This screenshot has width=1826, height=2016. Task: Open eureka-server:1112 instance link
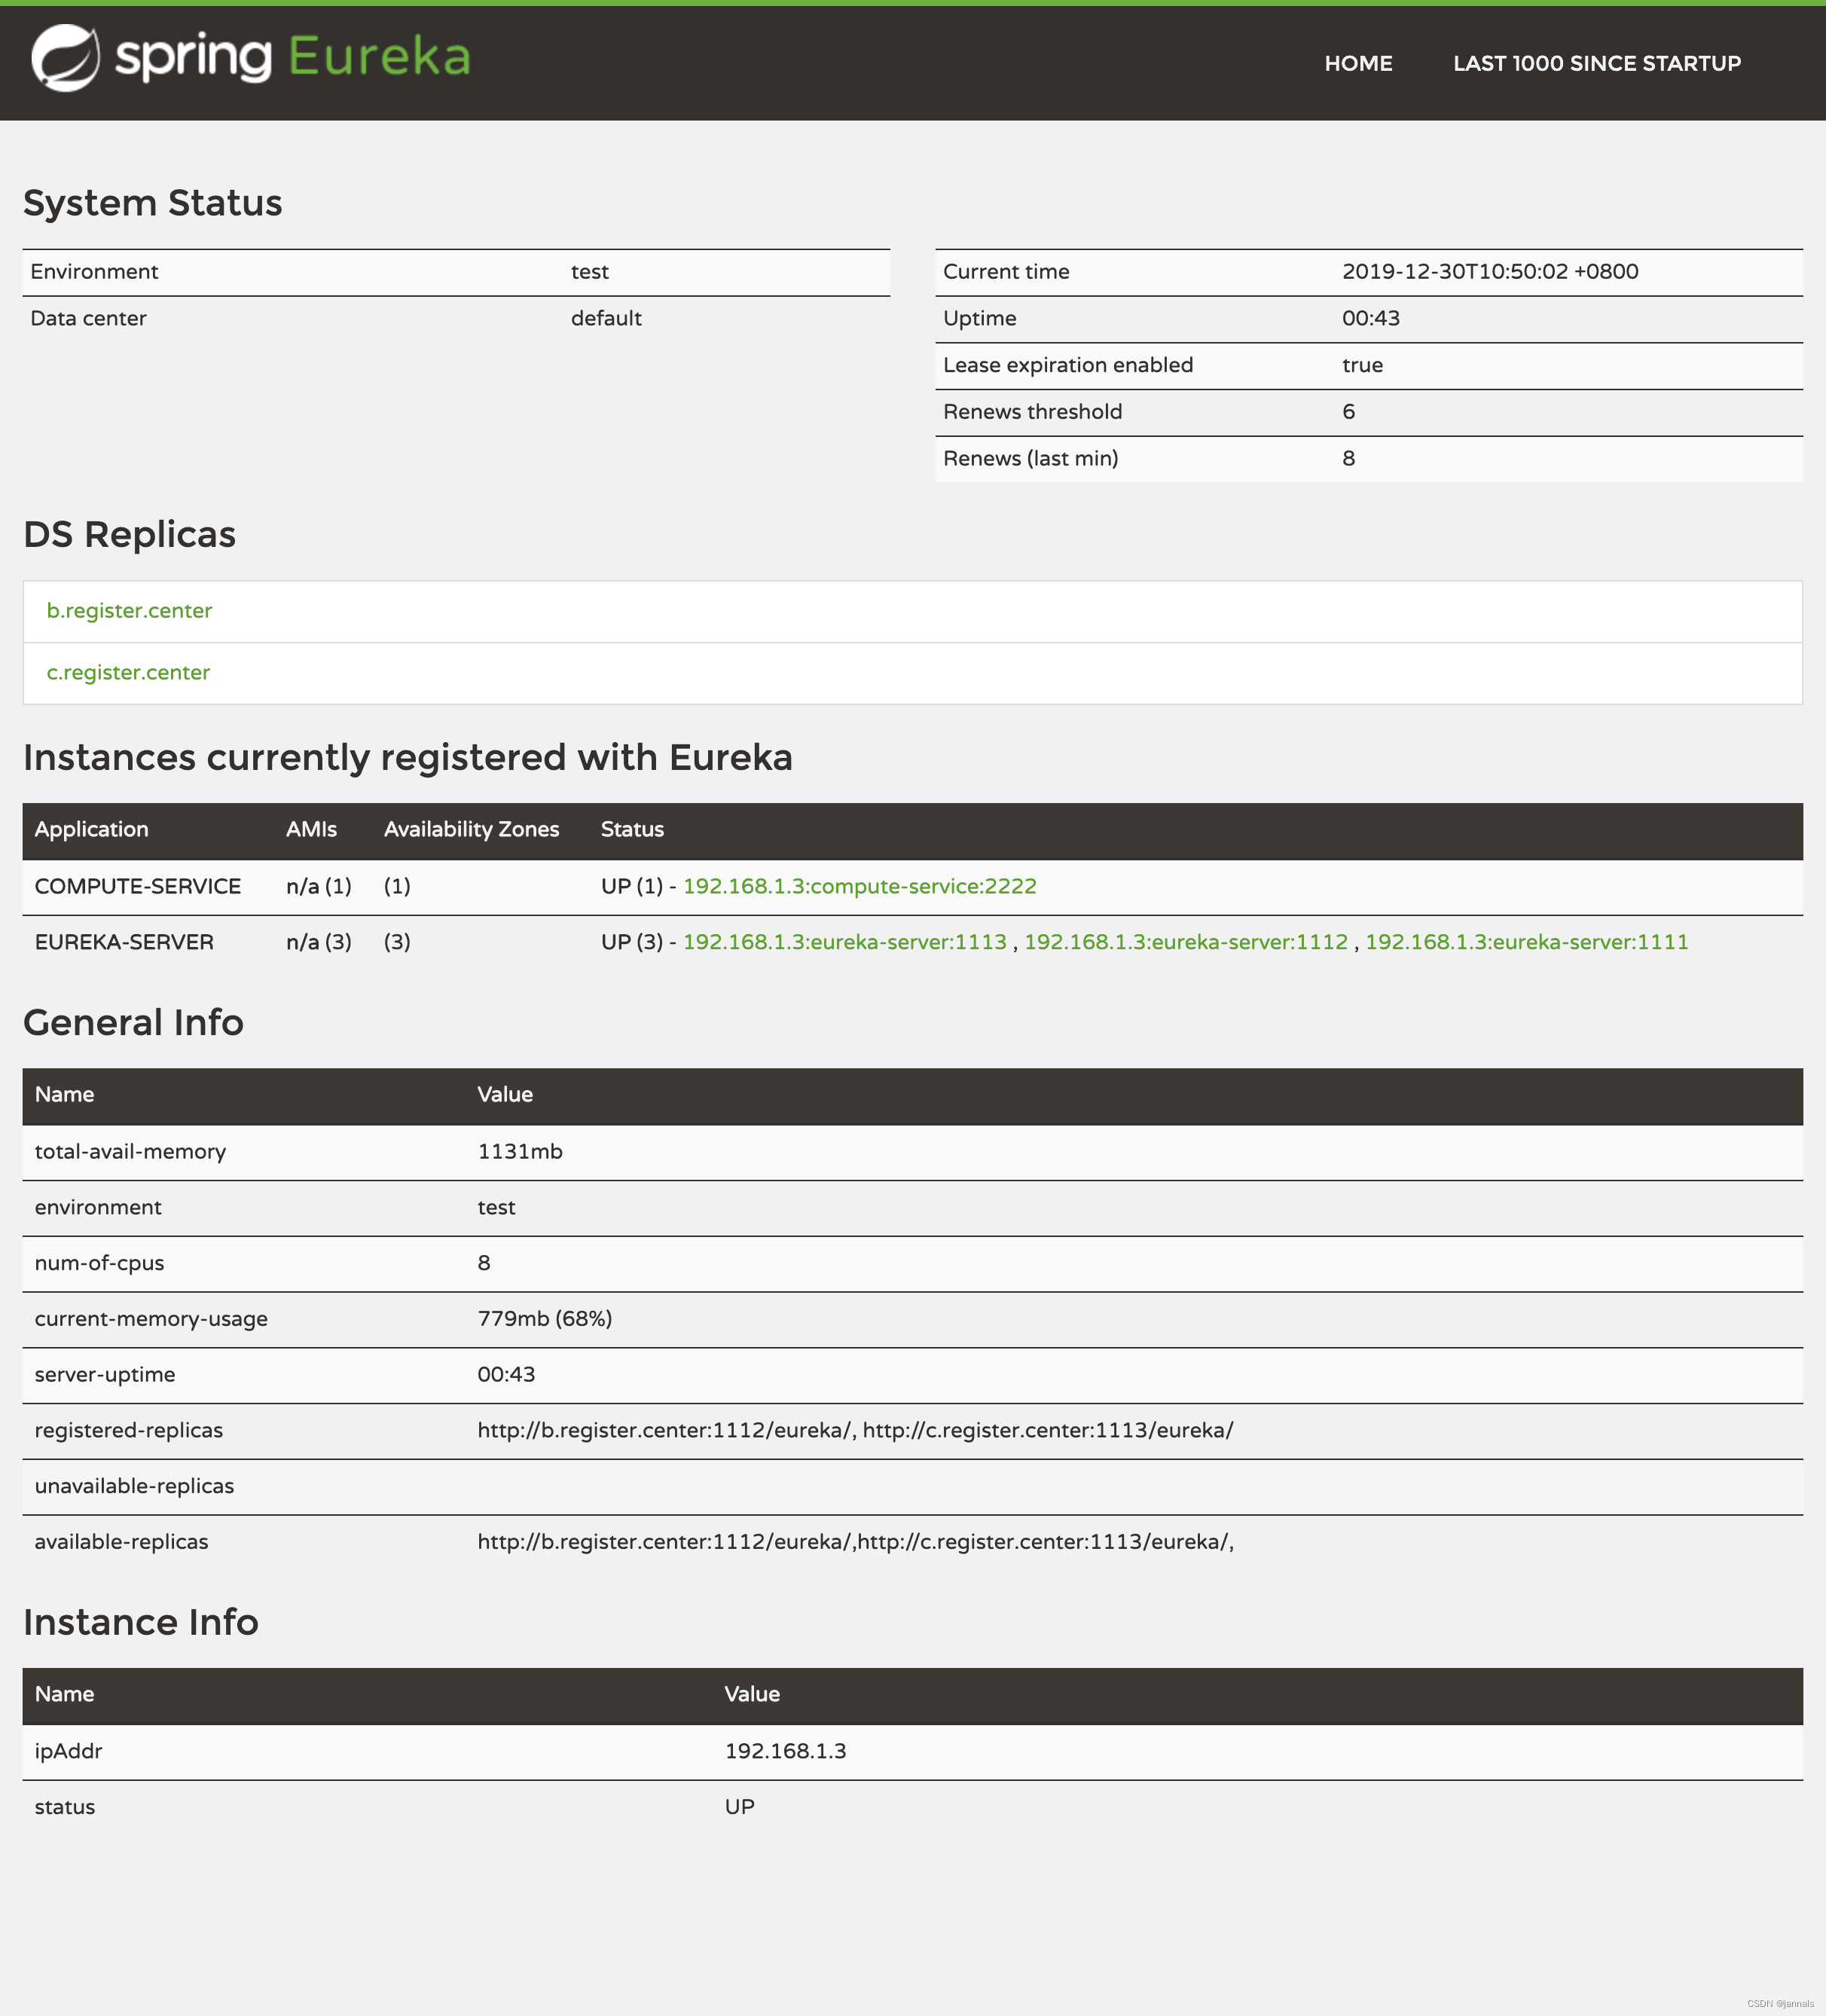point(1185,943)
